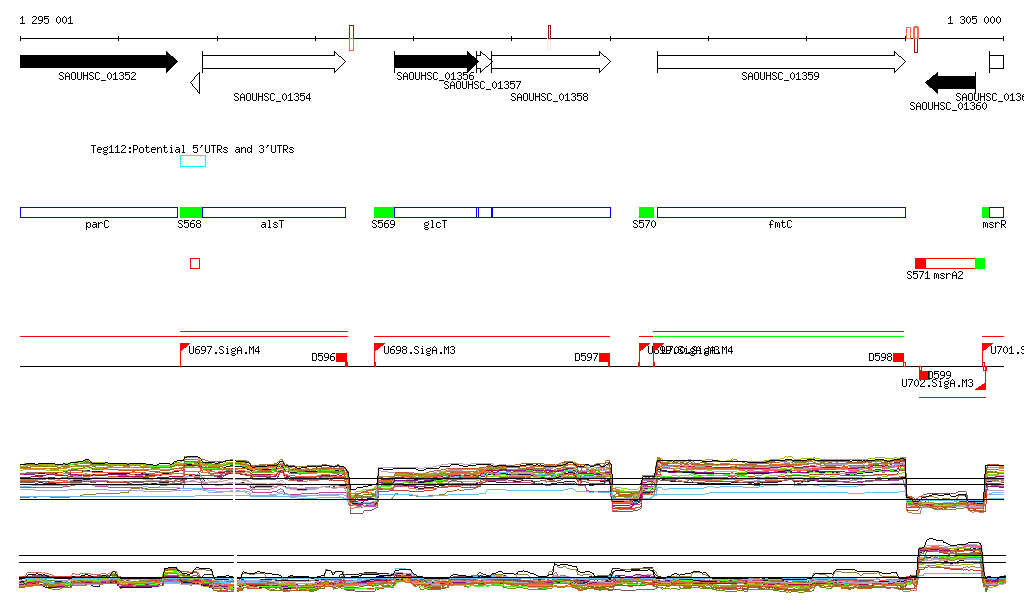Select the SAOUHSC_01354 white gene arrow
This screenshot has height=611, width=1024.
point(274,62)
